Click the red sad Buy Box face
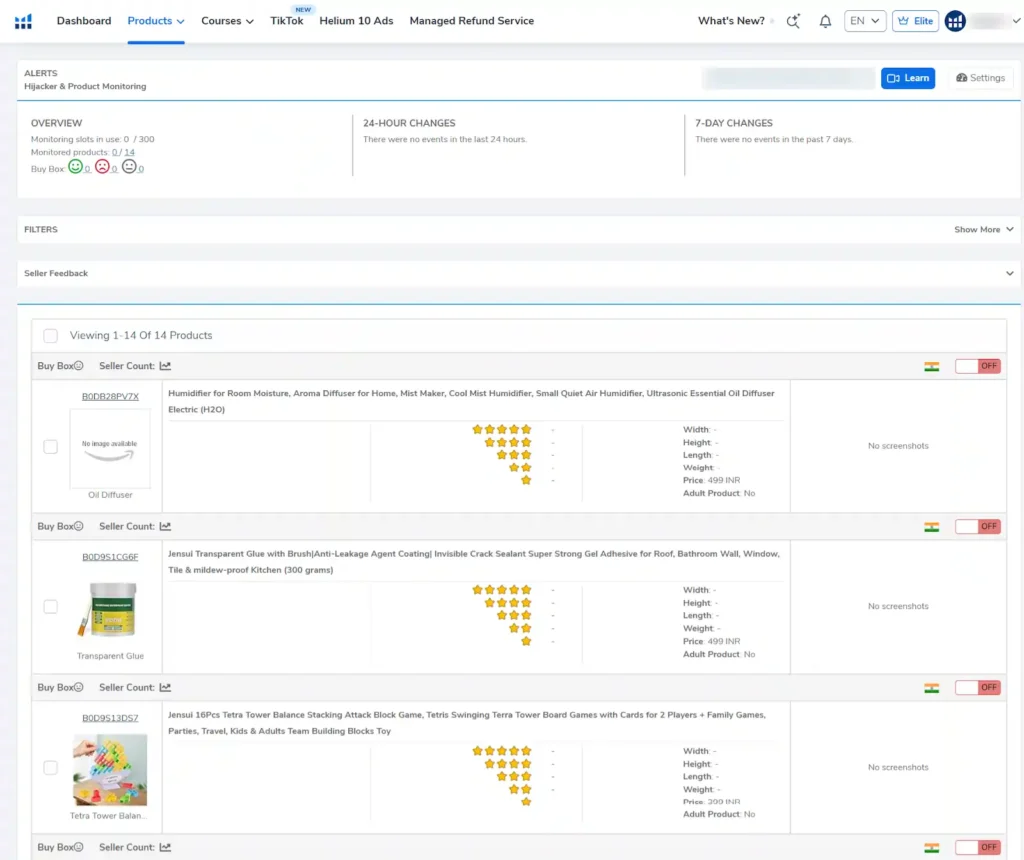The image size is (1024, 860). [x=102, y=167]
